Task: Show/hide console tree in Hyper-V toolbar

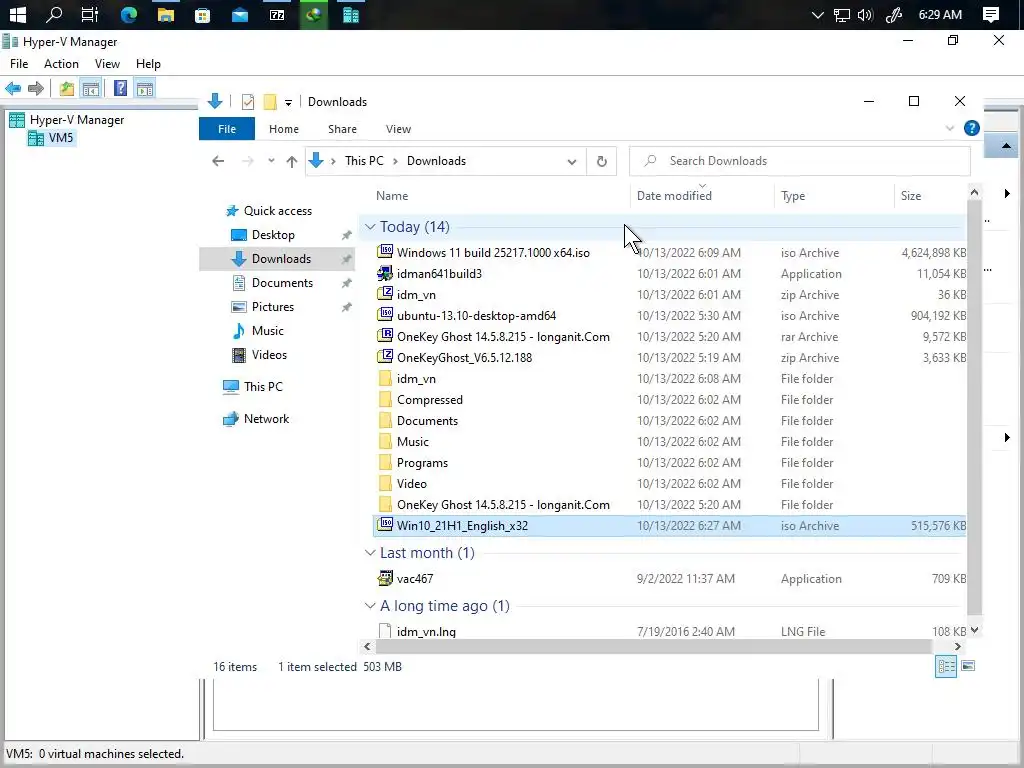Action: pos(91,88)
